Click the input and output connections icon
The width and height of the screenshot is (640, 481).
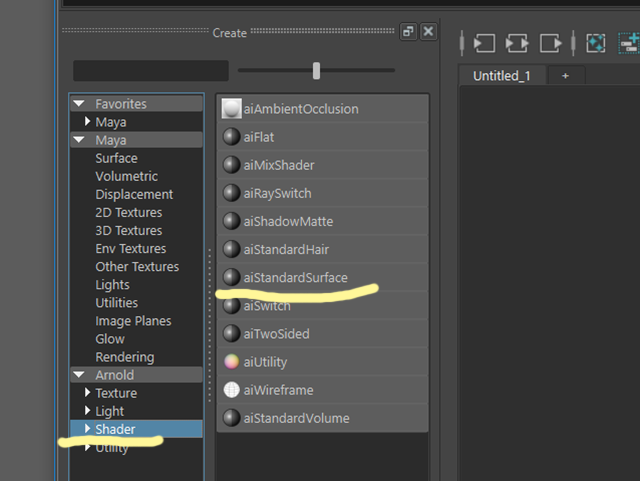(517, 43)
